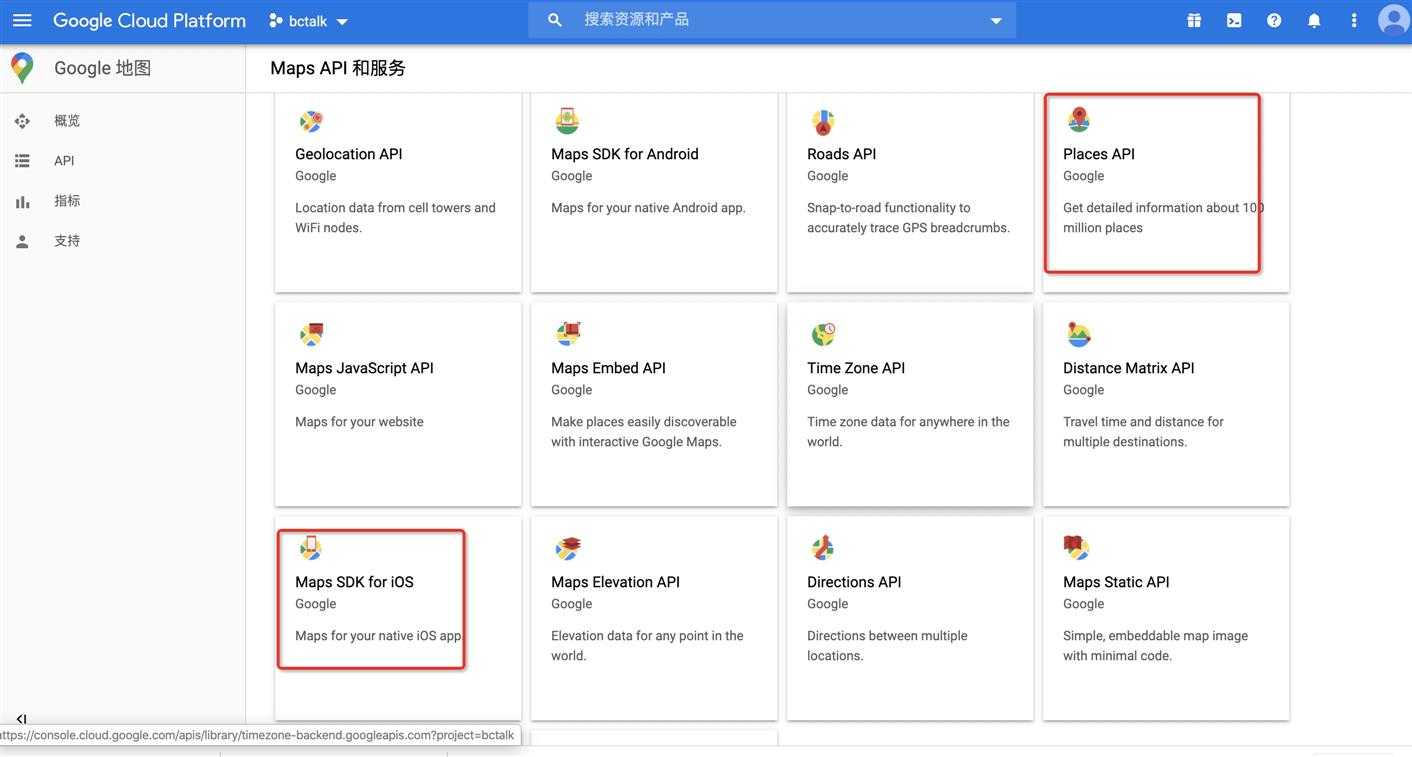Click the Distance Matrix API icon
Image resolution: width=1412 pixels, height=757 pixels.
1079,335
